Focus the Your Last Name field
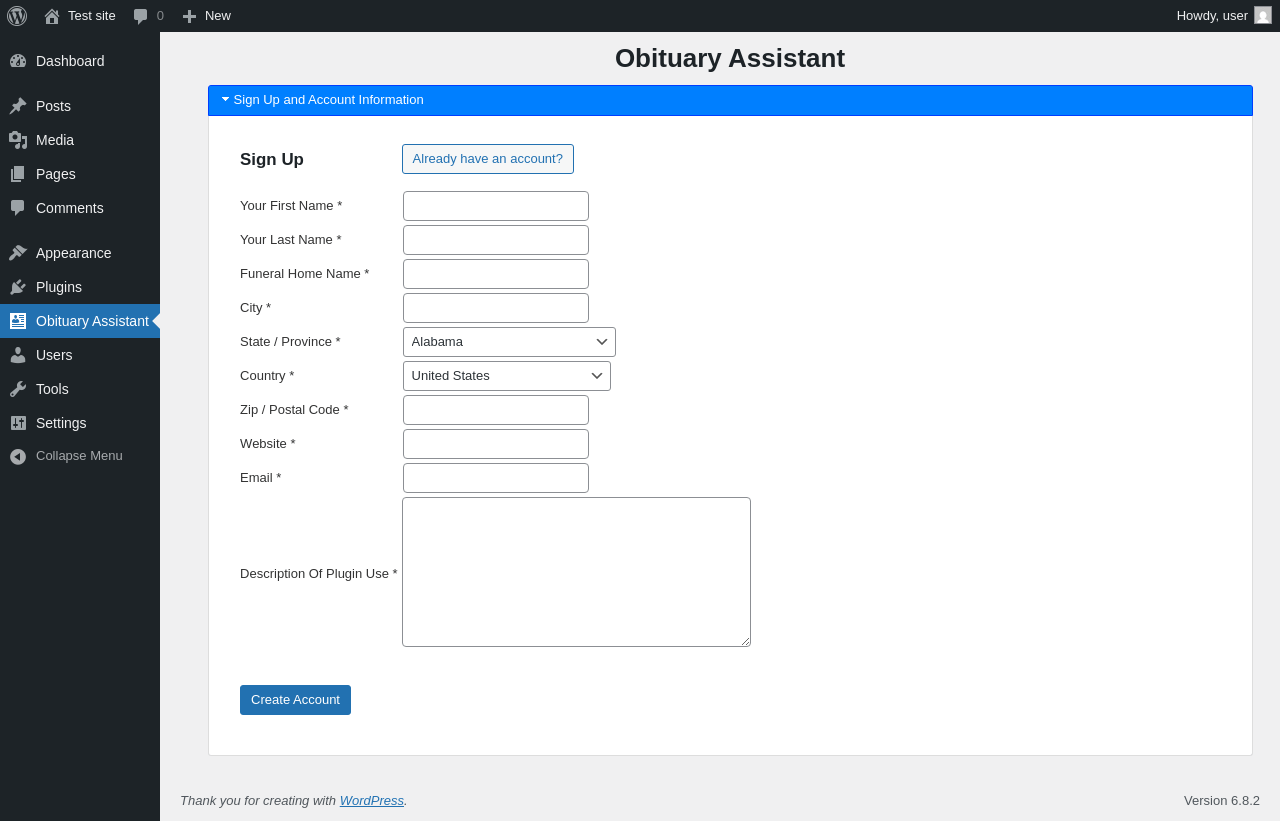The height and width of the screenshot is (821, 1280). [496, 240]
